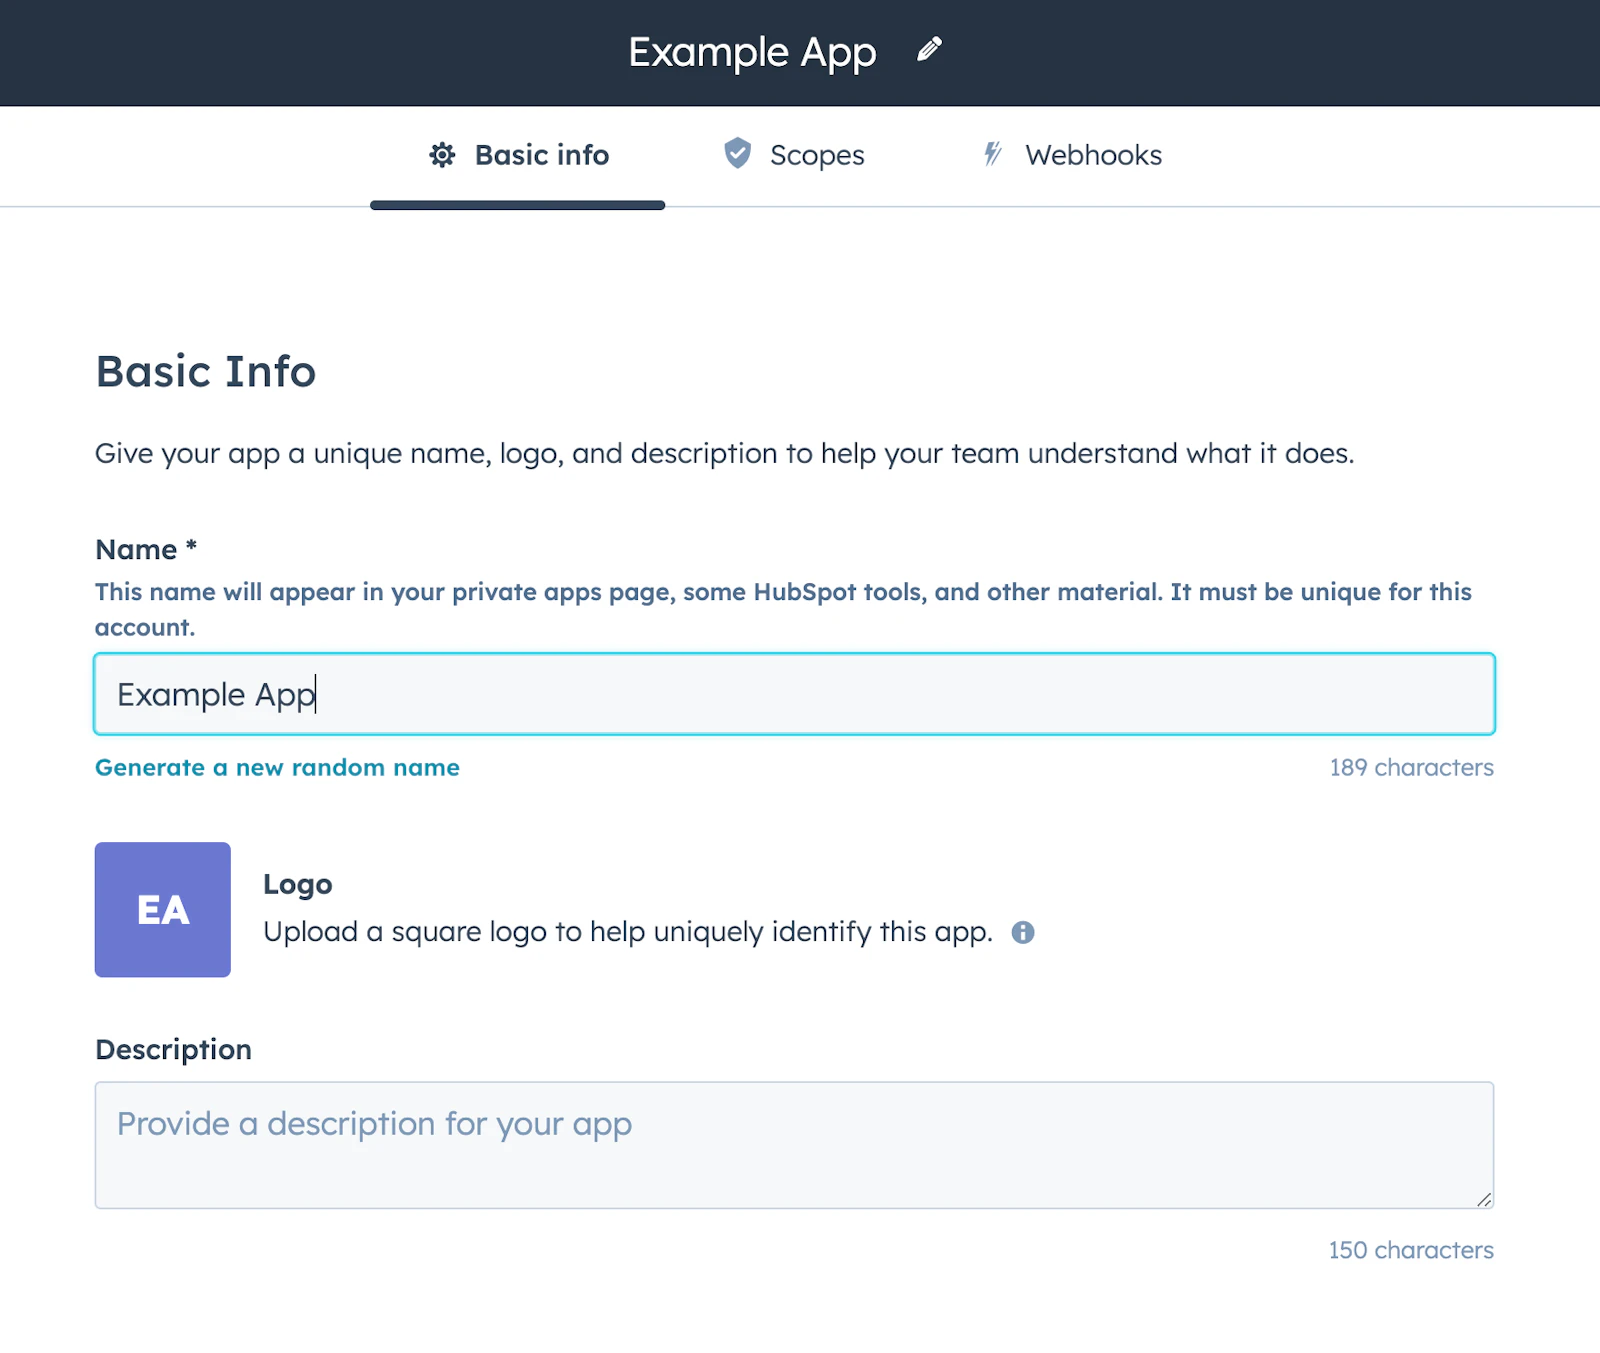Click the purple EA logo thumbnail
Image resolution: width=1600 pixels, height=1353 pixels.
click(163, 909)
